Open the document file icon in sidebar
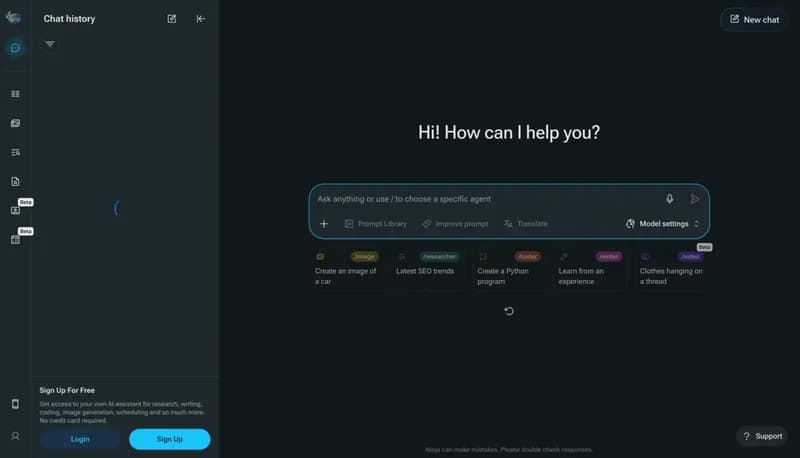 tap(15, 182)
